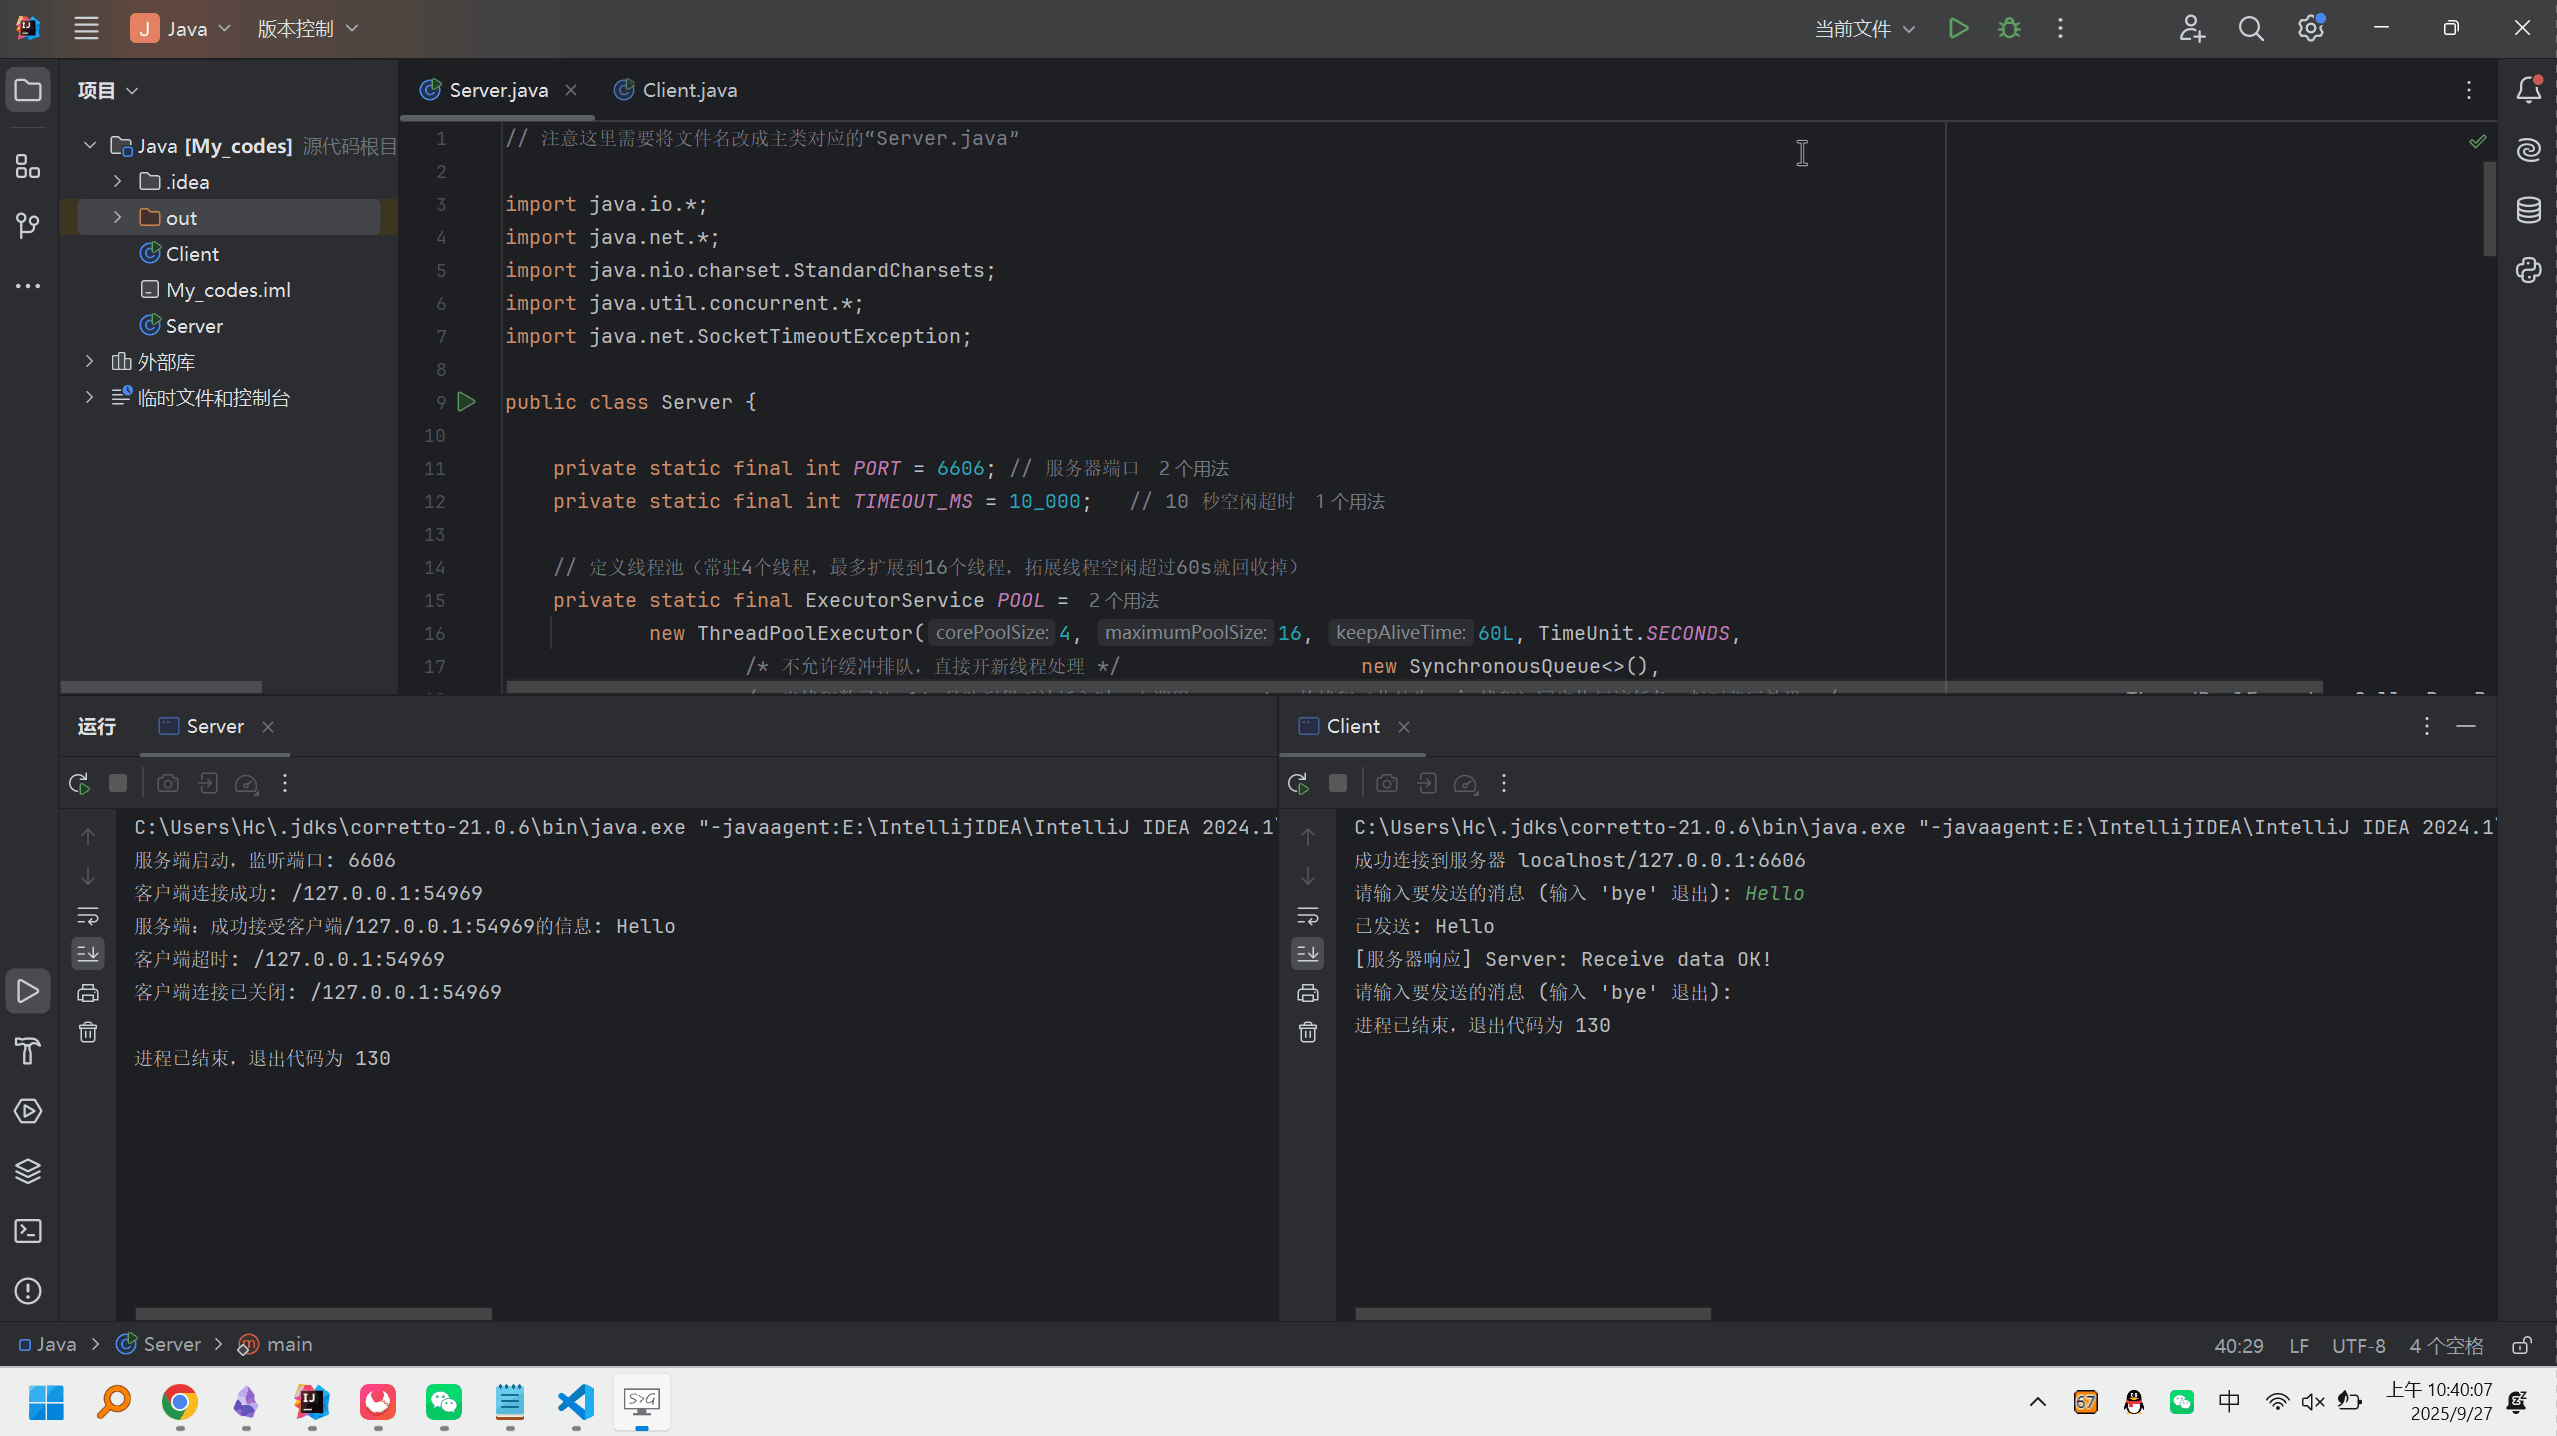Toggle scroll-to-end in the Client console
2557x1436 pixels.
[x=1307, y=954]
